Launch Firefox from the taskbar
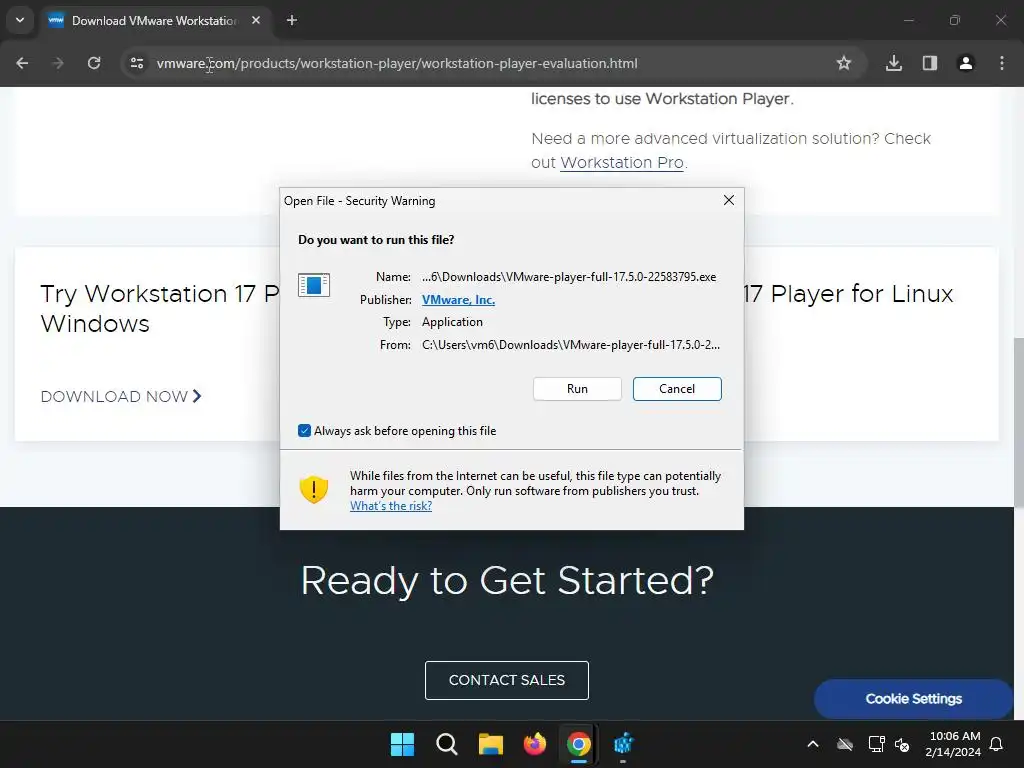Viewport: 1024px width, 768px height. click(x=535, y=744)
